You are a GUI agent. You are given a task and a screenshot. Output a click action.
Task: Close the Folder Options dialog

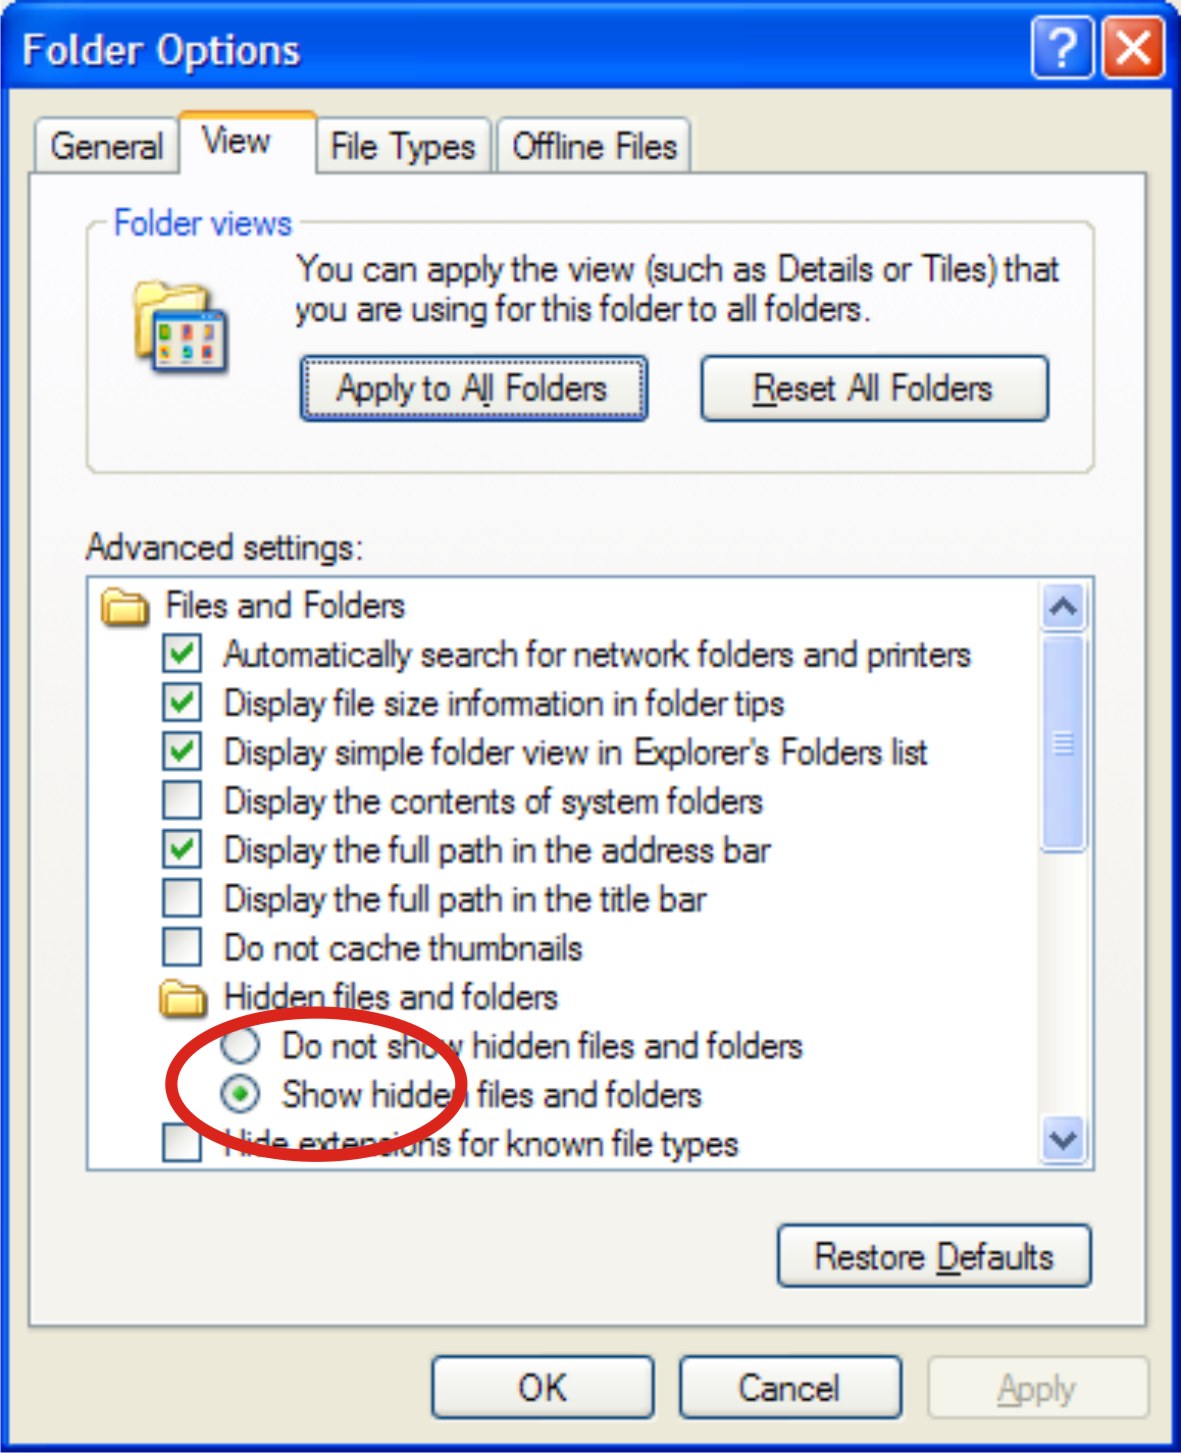(1133, 47)
